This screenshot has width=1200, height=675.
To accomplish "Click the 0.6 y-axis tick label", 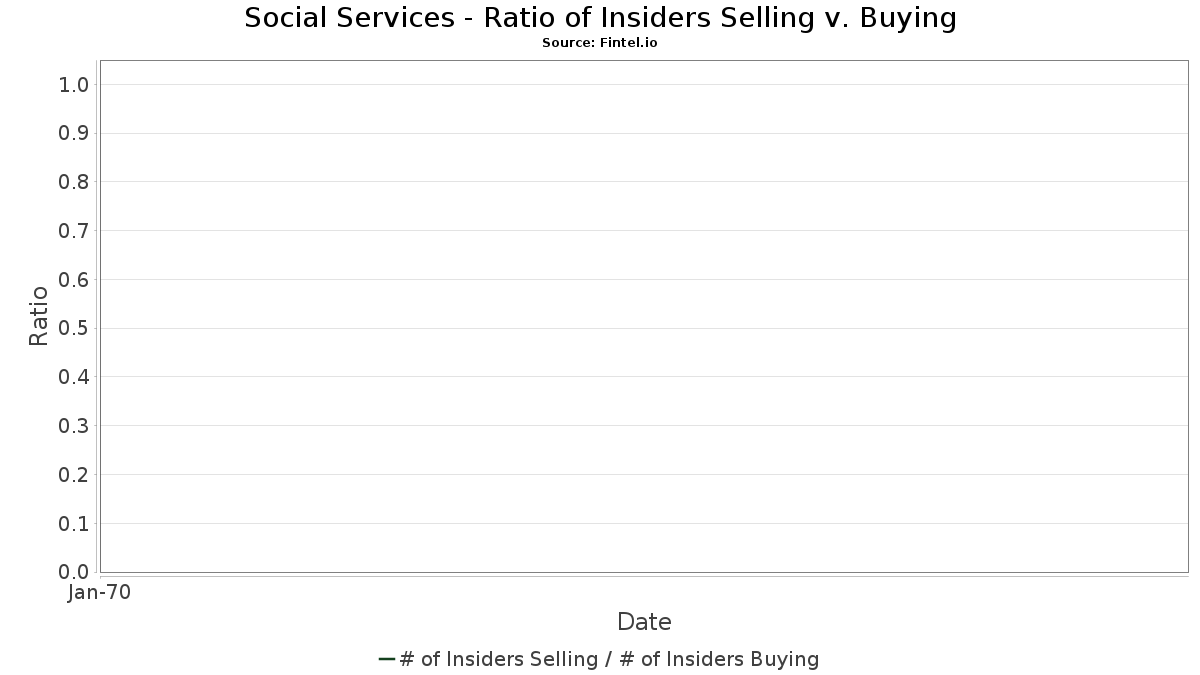I will pyautogui.click(x=75, y=280).
